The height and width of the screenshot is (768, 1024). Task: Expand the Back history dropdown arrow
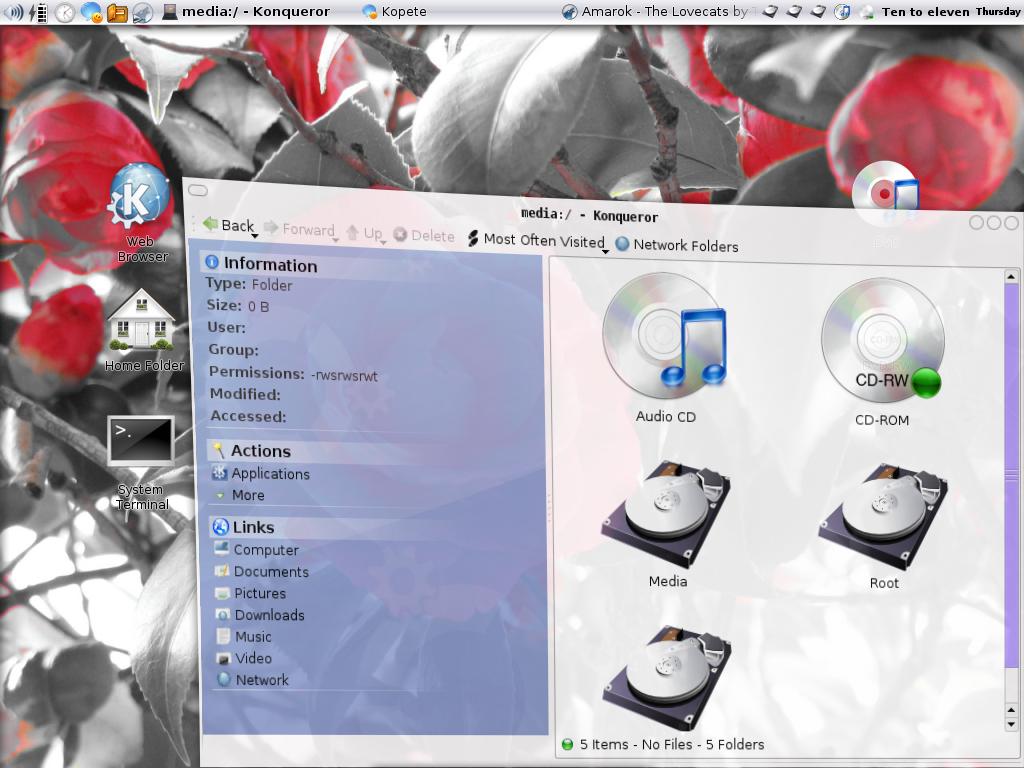pos(255,235)
